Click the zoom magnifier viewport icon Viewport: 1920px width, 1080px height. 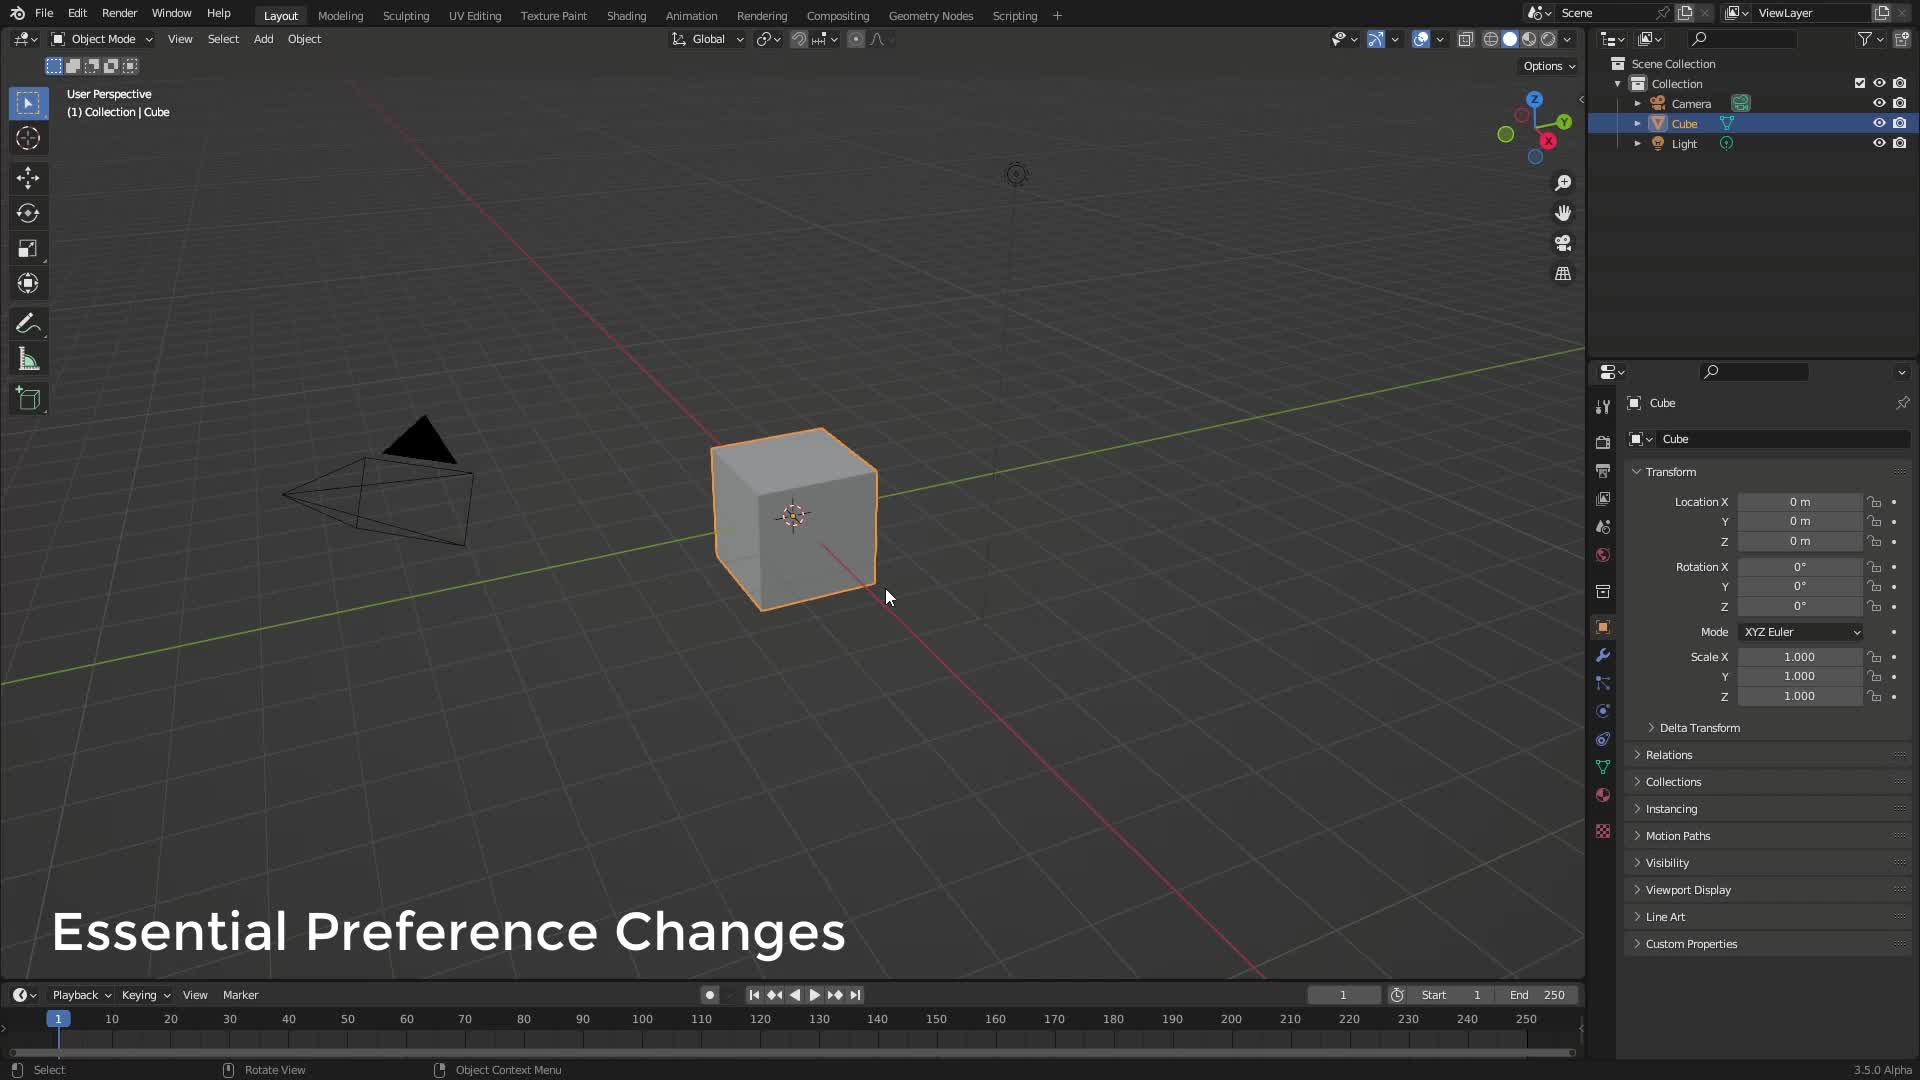pyautogui.click(x=1563, y=183)
